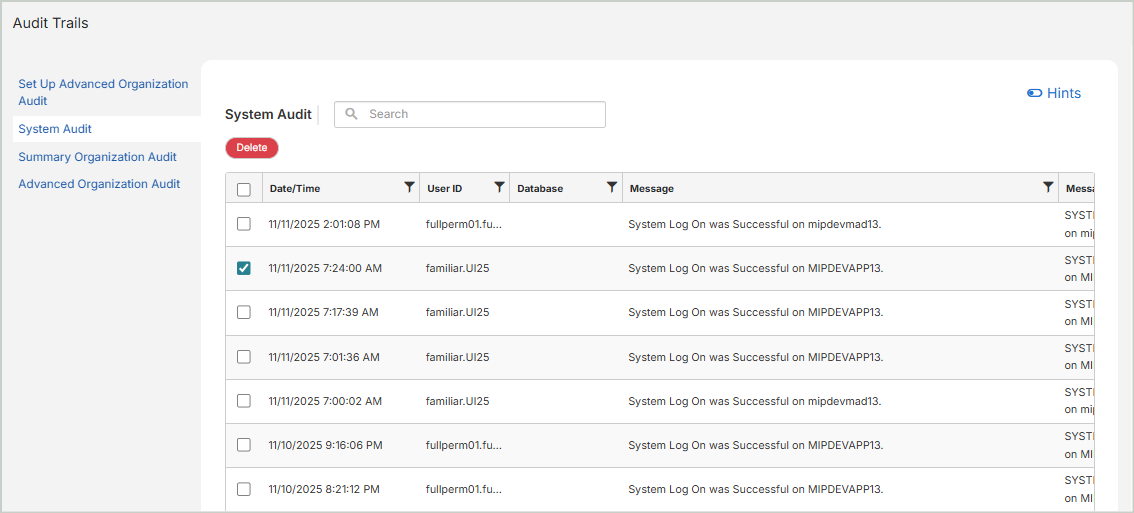1134x513 pixels.
Task: Tick checkbox for 11/10/2025 9:16:06 PM entry
Action: (x=244, y=445)
